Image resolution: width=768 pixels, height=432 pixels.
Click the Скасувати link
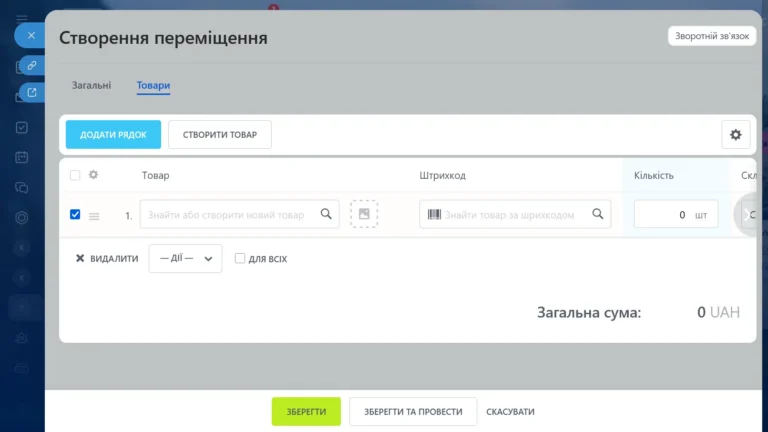(510, 412)
